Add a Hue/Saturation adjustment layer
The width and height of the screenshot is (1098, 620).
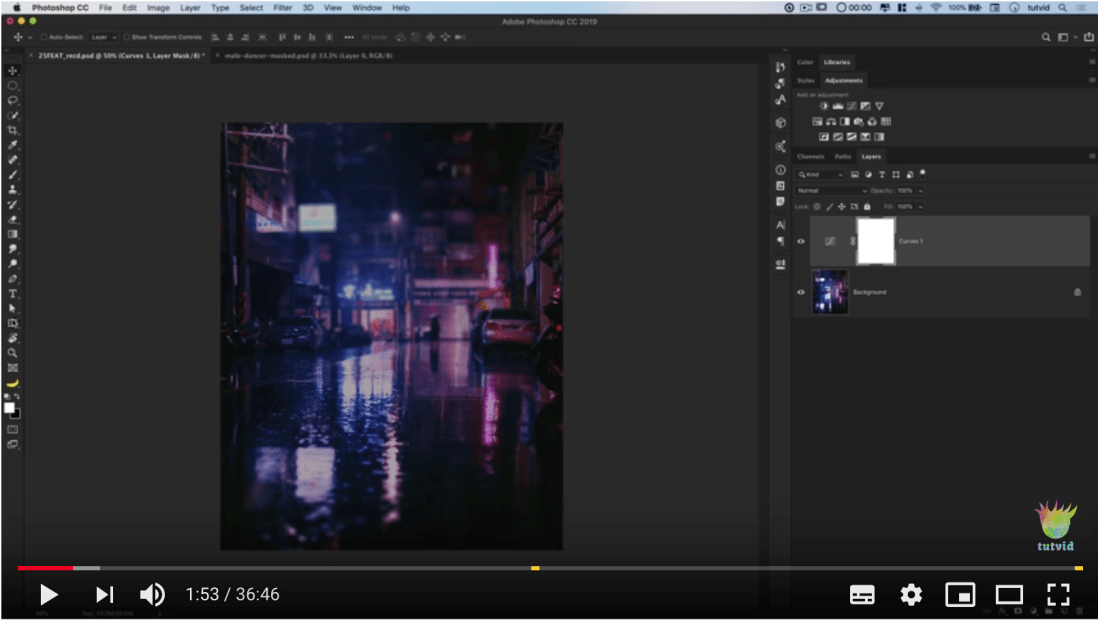point(817,121)
